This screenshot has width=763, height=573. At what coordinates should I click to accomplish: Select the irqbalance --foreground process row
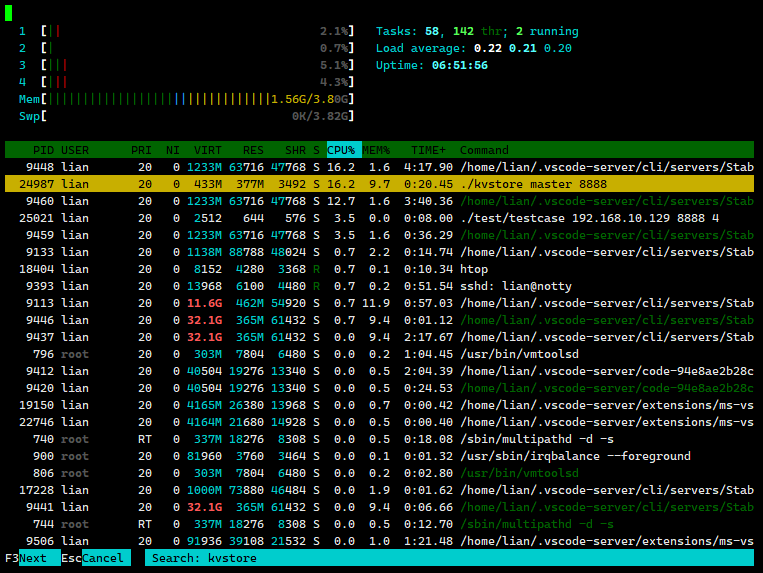pos(380,456)
